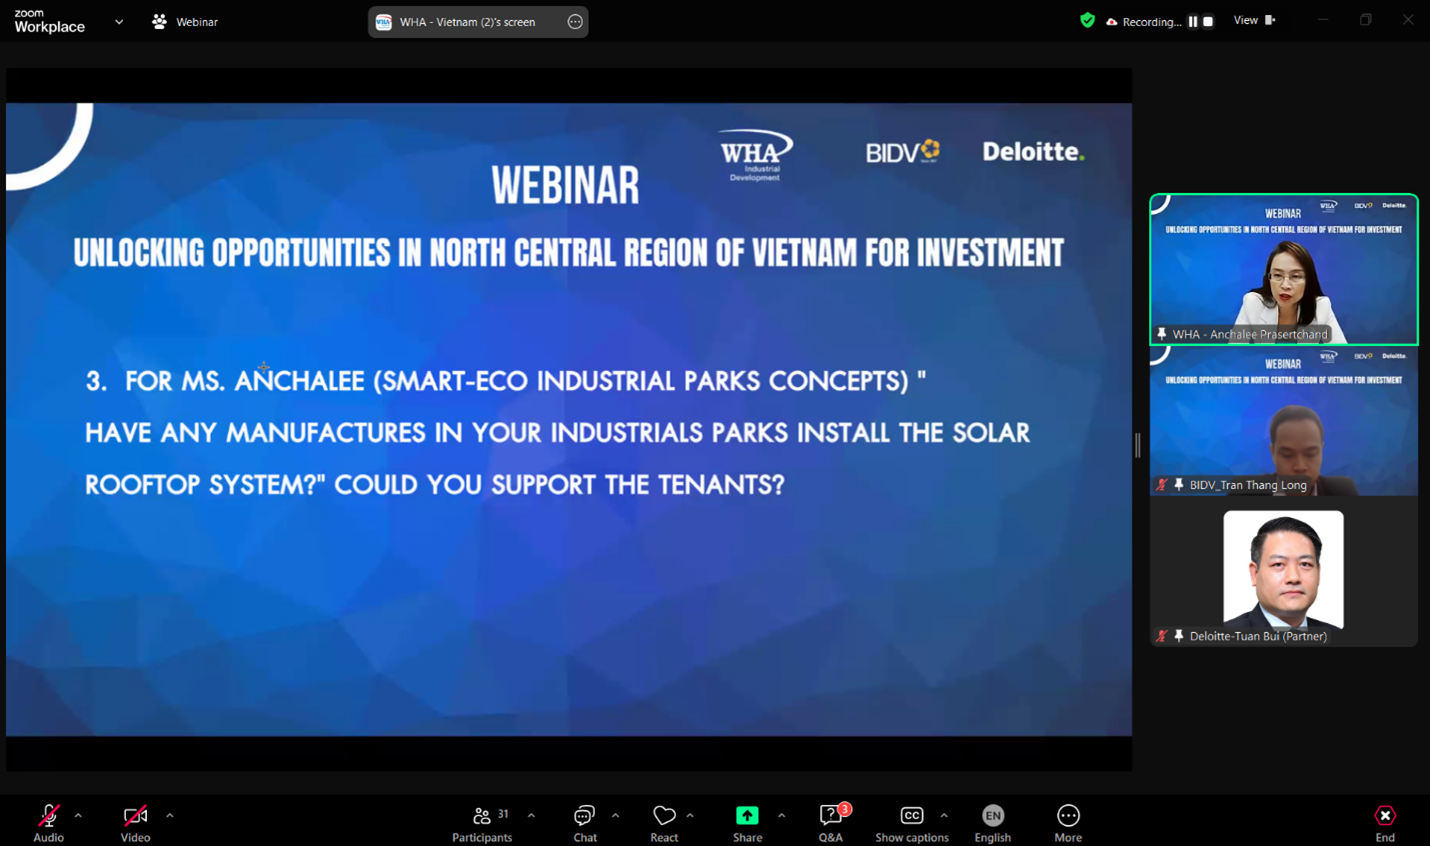Open the Q&A panel
Image resolution: width=1430 pixels, height=846 pixels.
coord(830,823)
